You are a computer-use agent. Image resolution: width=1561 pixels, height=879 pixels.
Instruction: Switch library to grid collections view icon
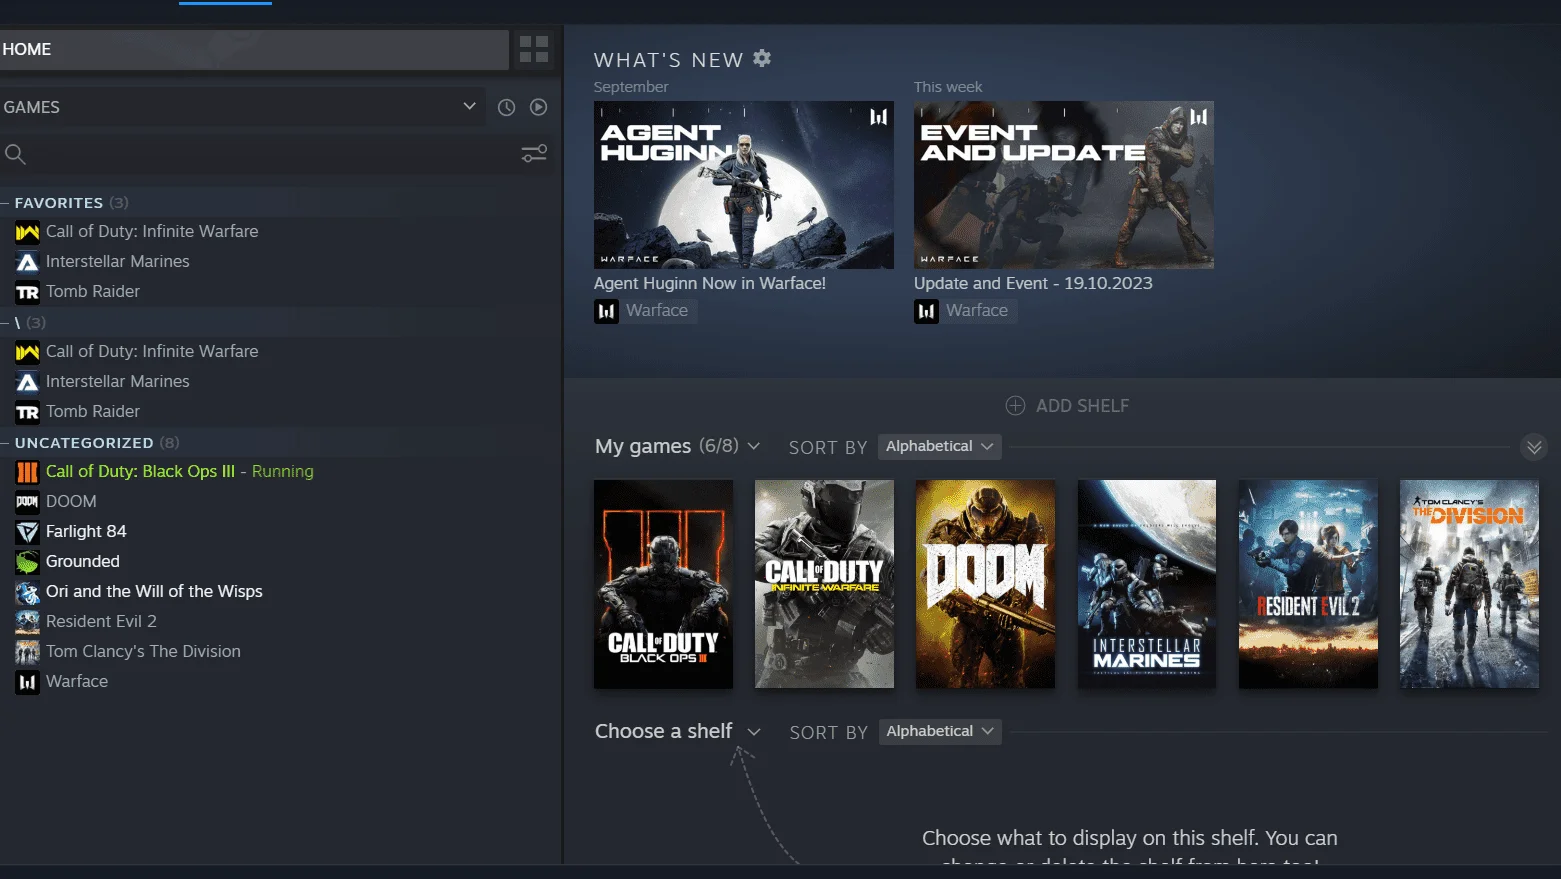[534, 49]
